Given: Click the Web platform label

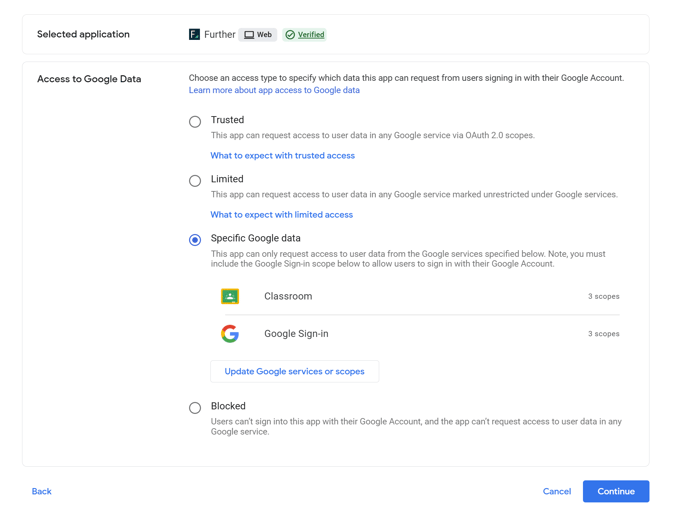Looking at the screenshot, I should 264,35.
